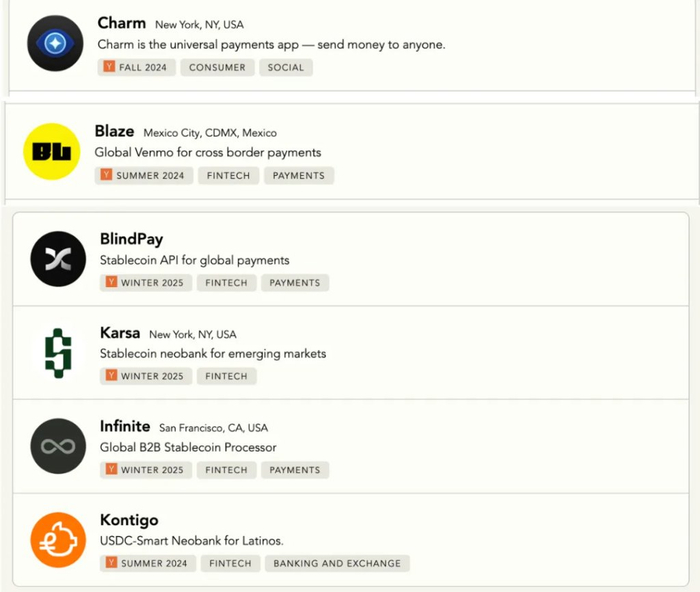Open the Kontigo company title
The height and width of the screenshot is (592, 700).
pyautogui.click(x=129, y=520)
